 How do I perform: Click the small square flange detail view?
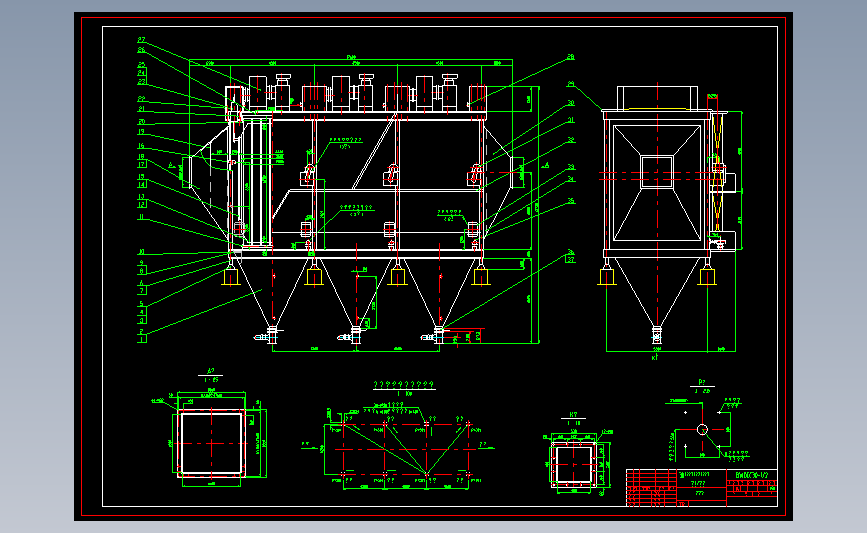pyautogui.click(x=574, y=465)
